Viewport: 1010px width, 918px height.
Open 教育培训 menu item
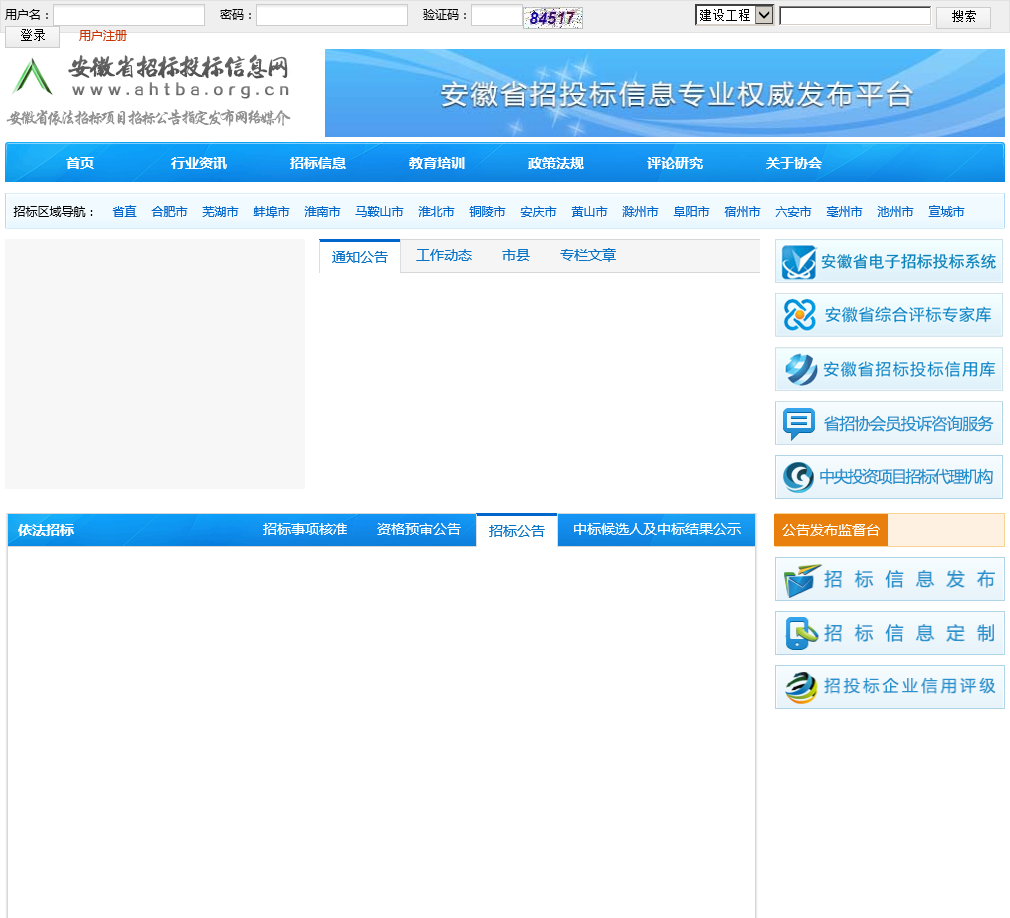[x=437, y=163]
